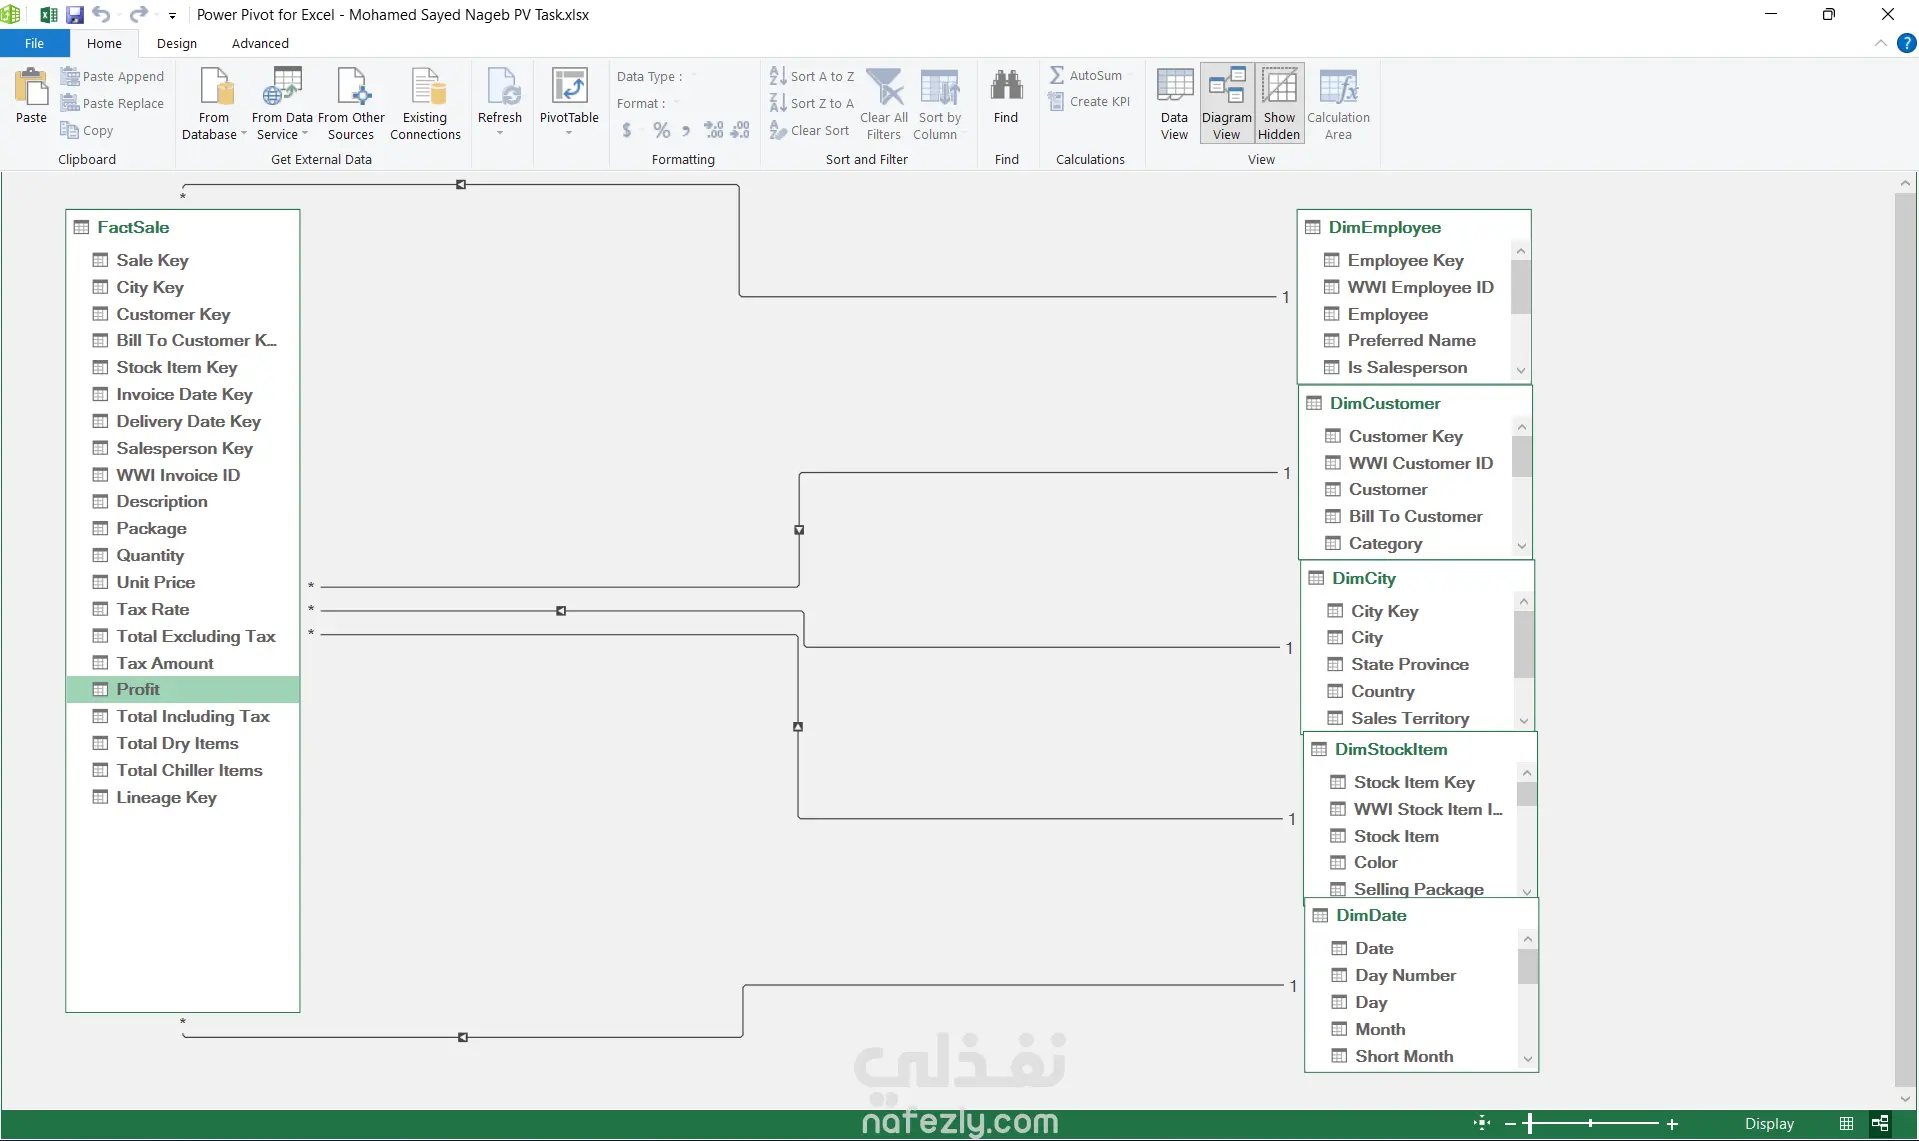
Task: Sort A to Z
Action: click(812, 76)
